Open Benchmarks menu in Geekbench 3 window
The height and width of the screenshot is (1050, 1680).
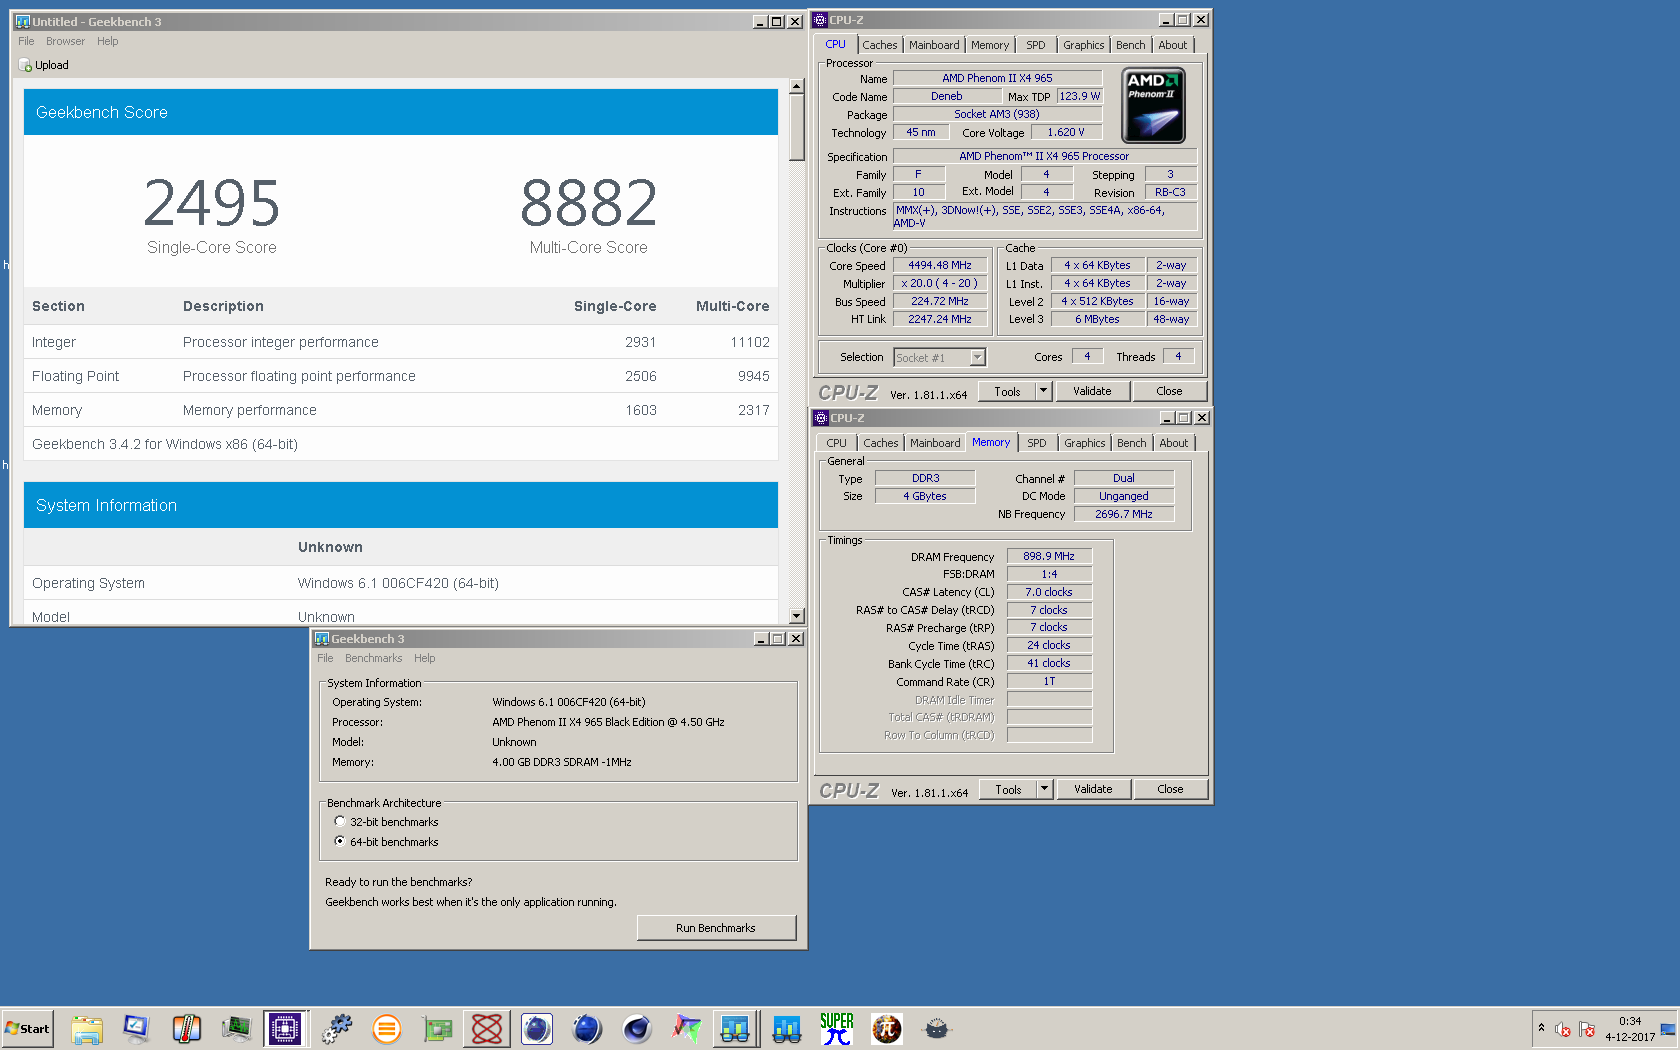[373, 658]
